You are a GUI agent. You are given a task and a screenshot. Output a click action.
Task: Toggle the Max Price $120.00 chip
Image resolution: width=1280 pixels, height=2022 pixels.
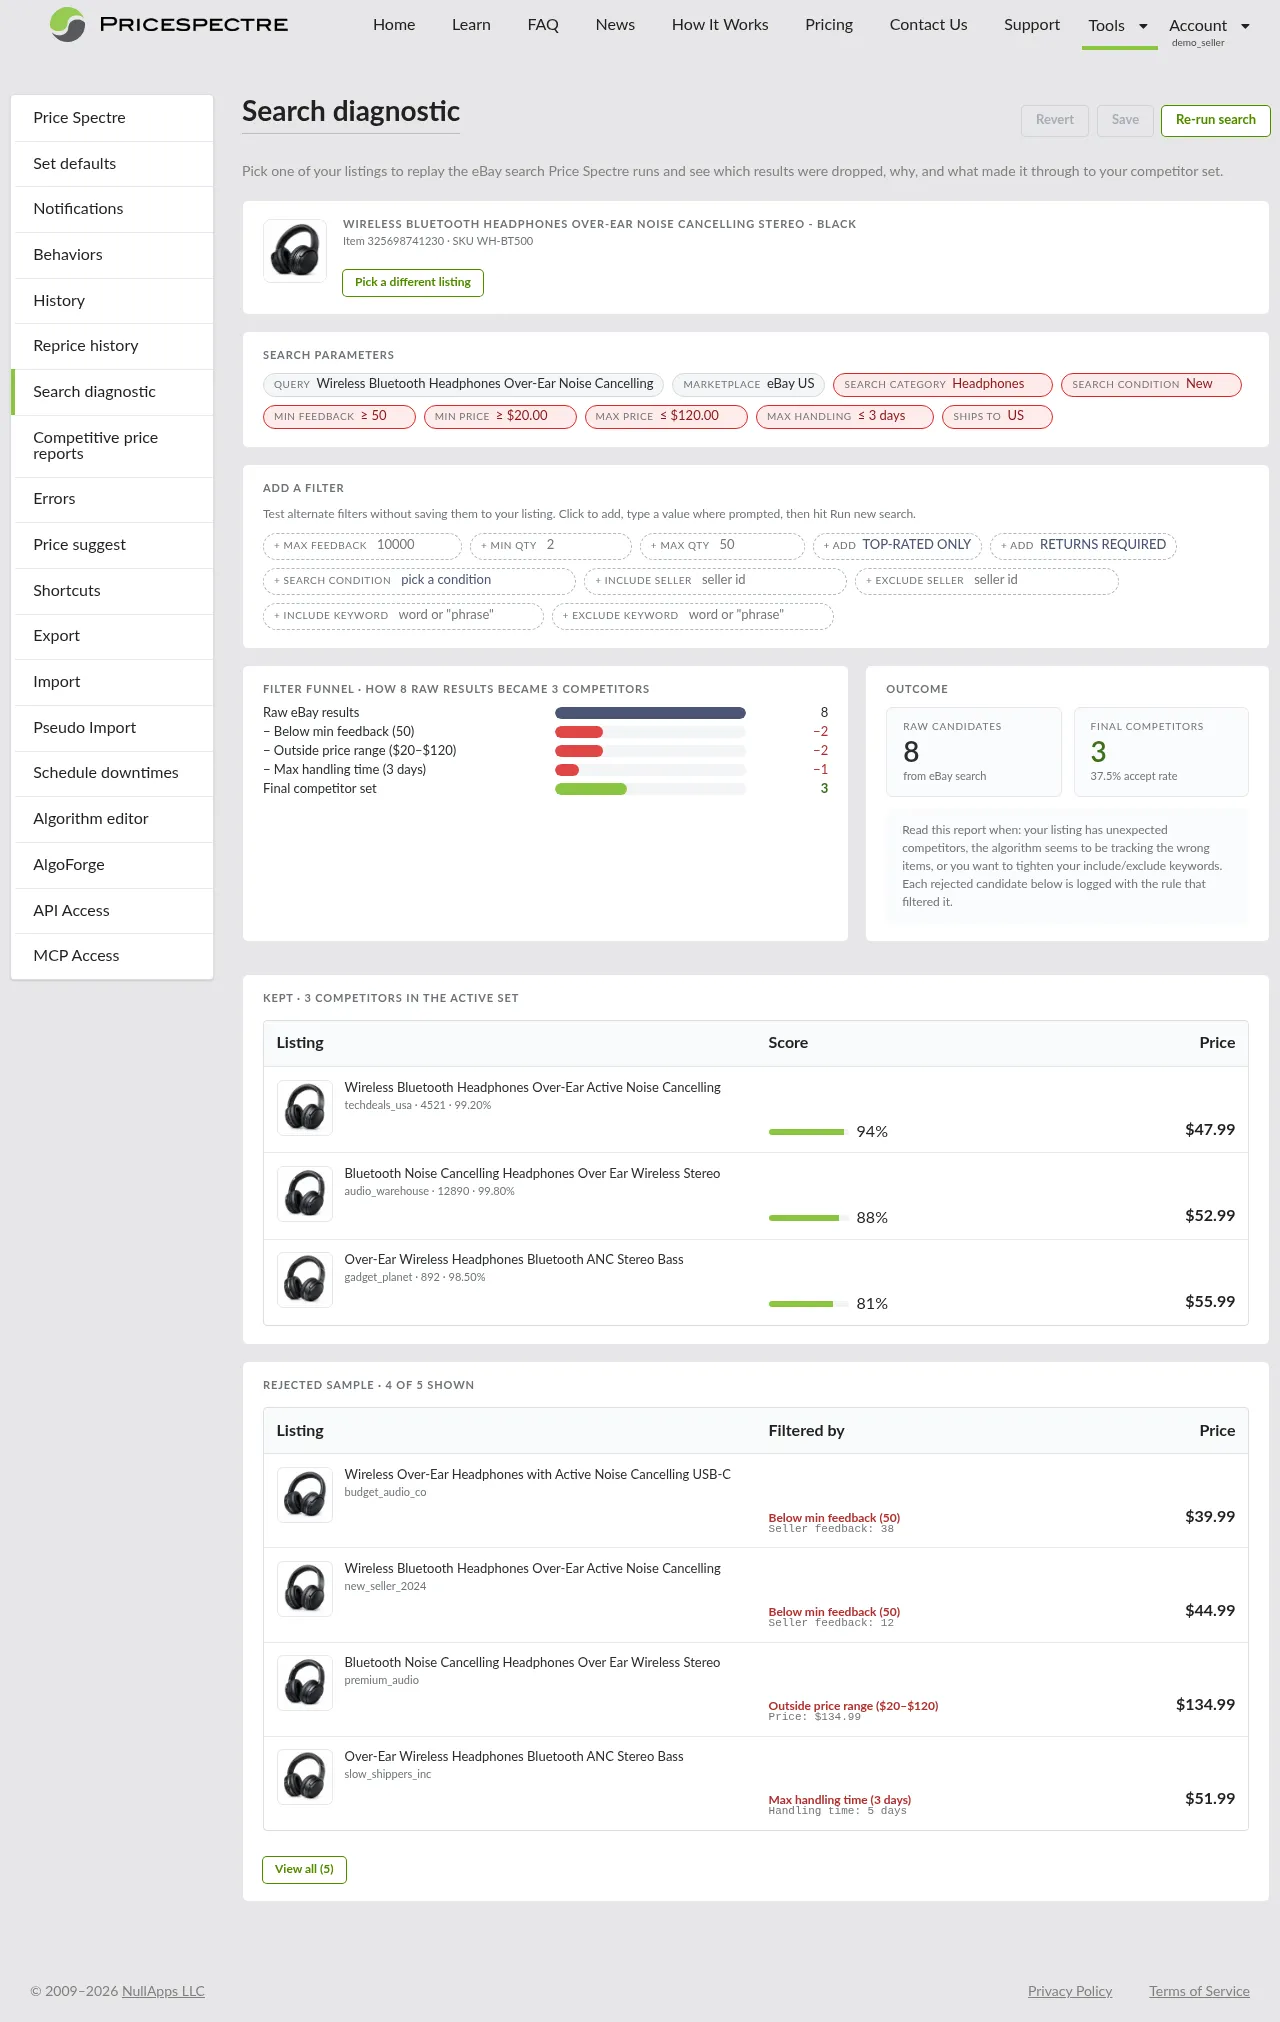(x=666, y=417)
